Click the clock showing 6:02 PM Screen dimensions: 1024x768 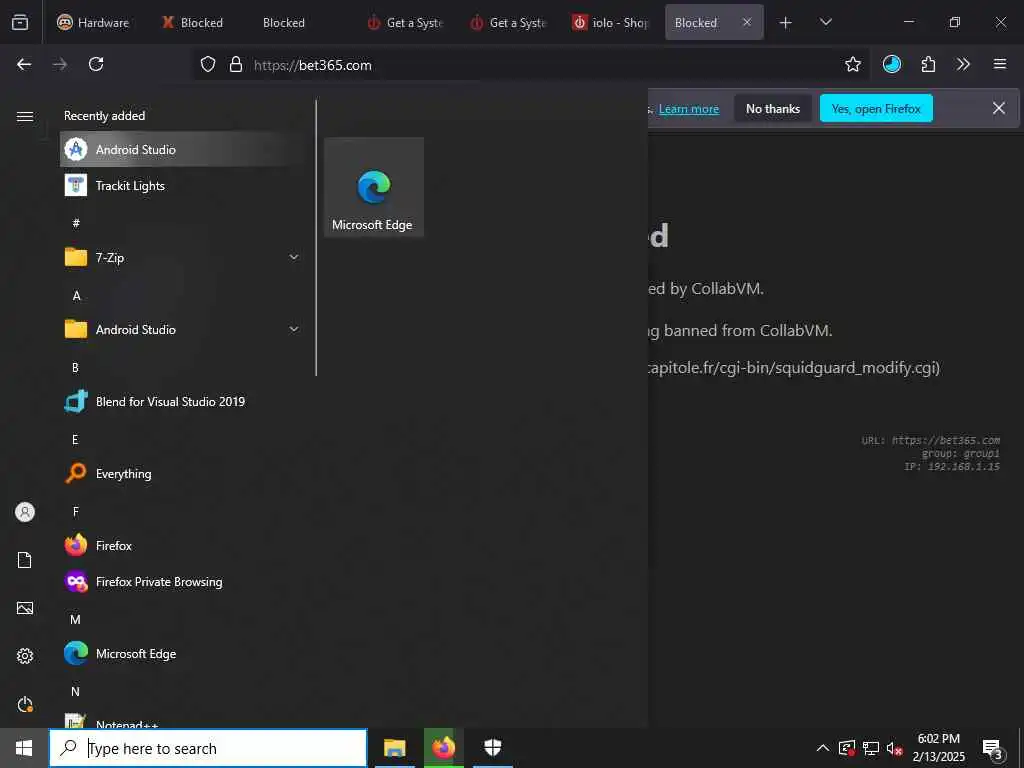pos(938,748)
